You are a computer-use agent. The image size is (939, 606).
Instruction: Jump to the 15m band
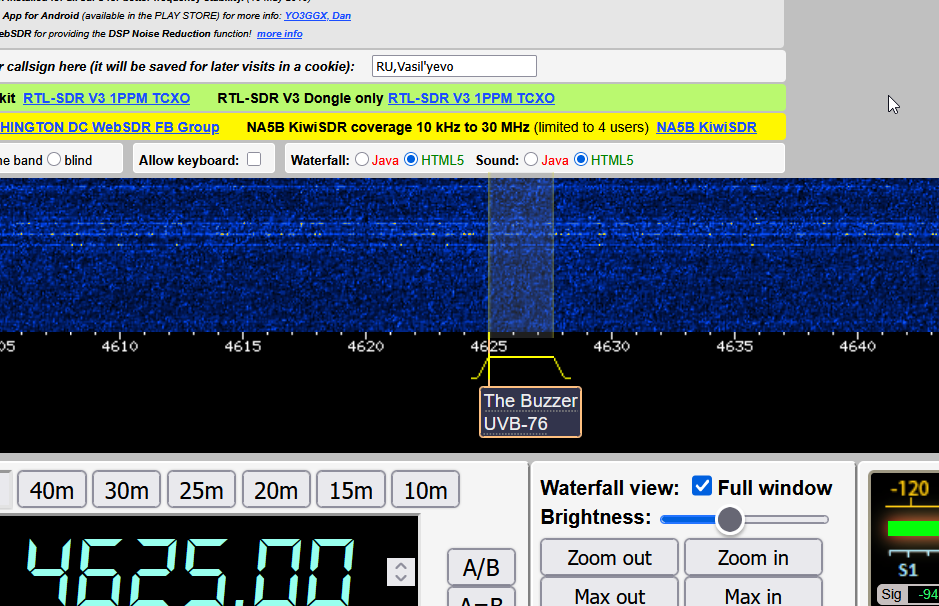pyautogui.click(x=350, y=490)
